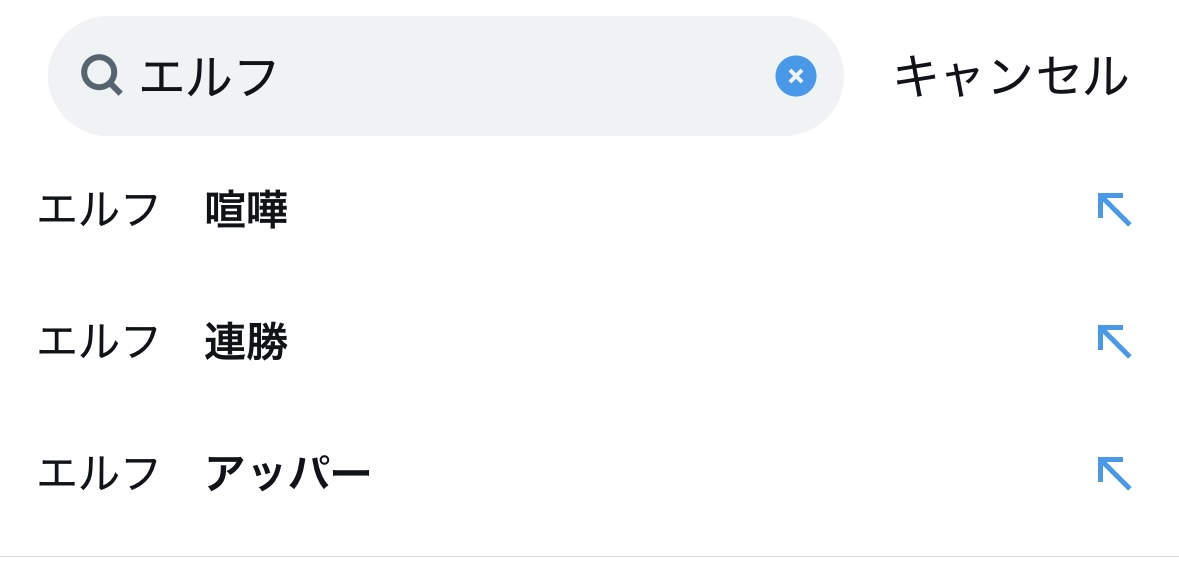Click the bold 喧嘩 keyword
This screenshot has width=1179, height=572.
246,211
